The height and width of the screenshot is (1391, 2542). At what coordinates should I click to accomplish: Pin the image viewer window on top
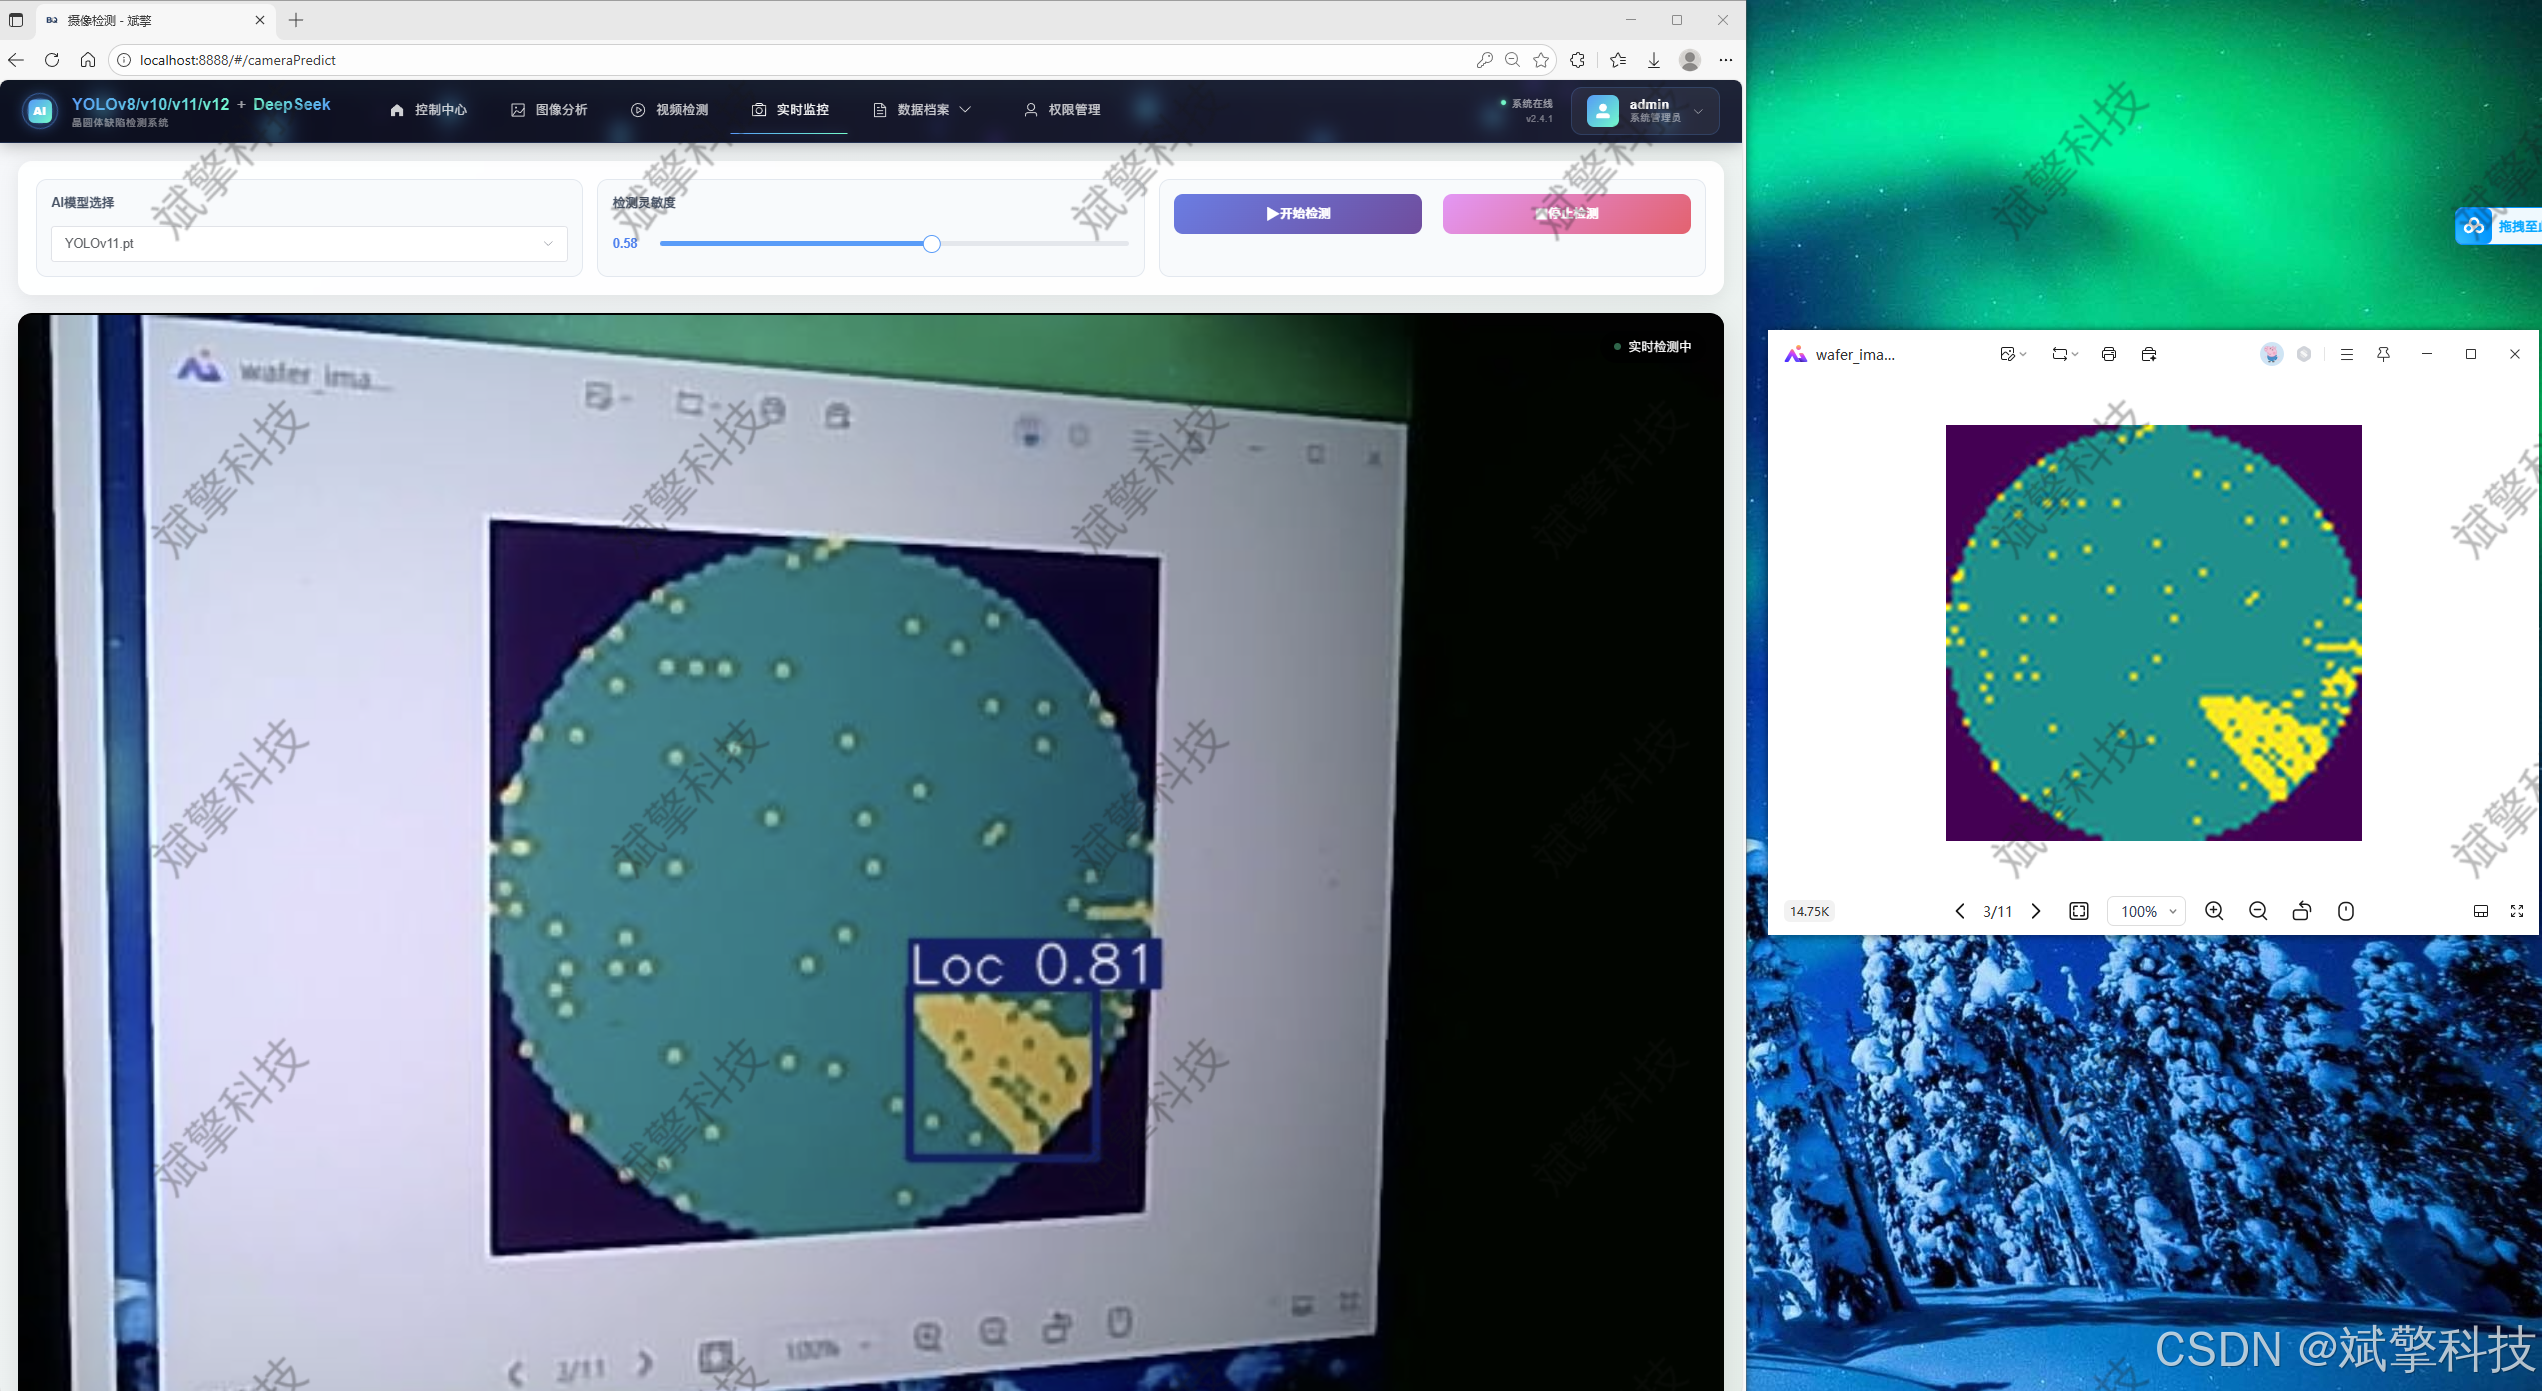click(2384, 354)
